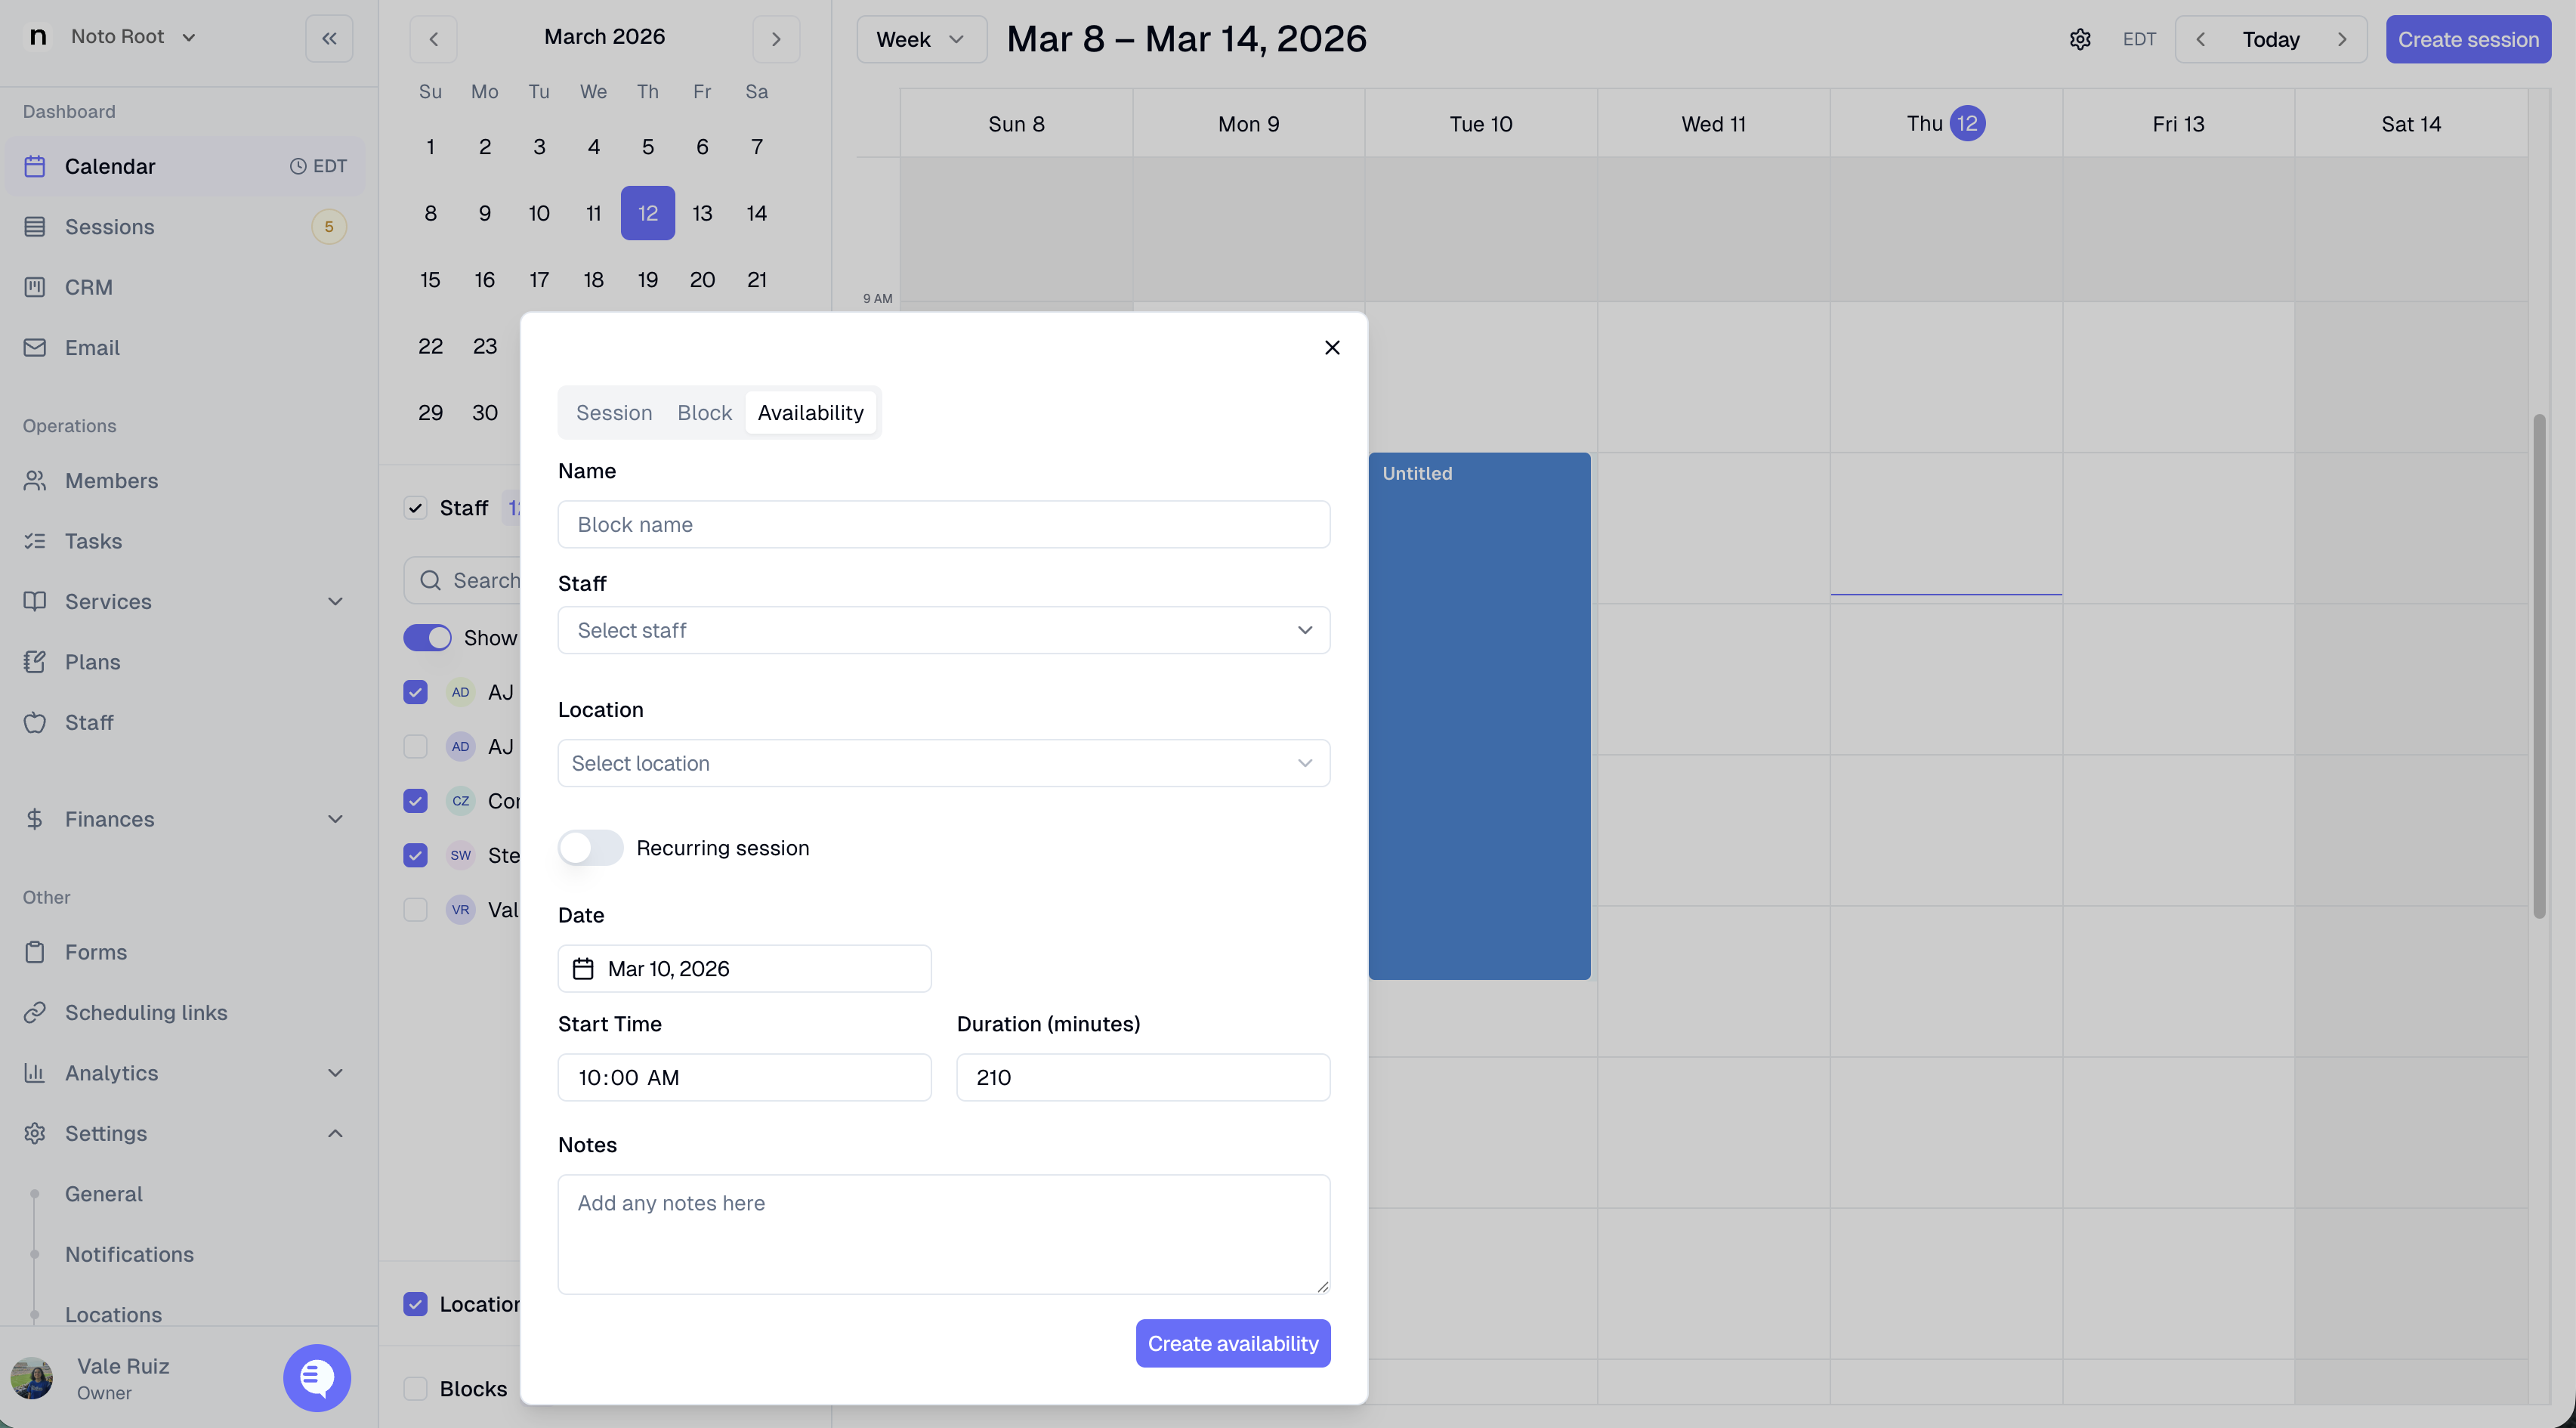Click the Plans icon in sidebar
This screenshot has height=1428, width=2576.
tap(35, 662)
